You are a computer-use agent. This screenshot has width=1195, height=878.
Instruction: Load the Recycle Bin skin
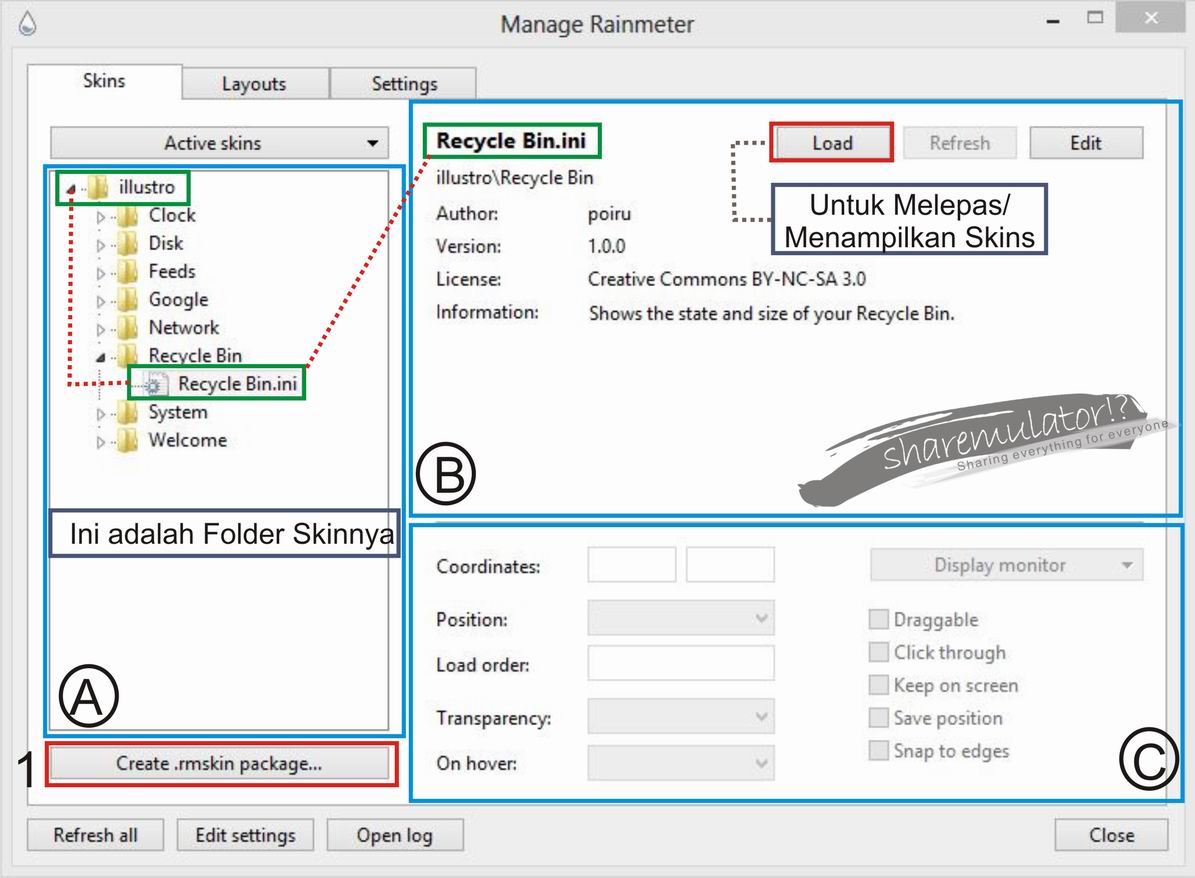point(831,142)
